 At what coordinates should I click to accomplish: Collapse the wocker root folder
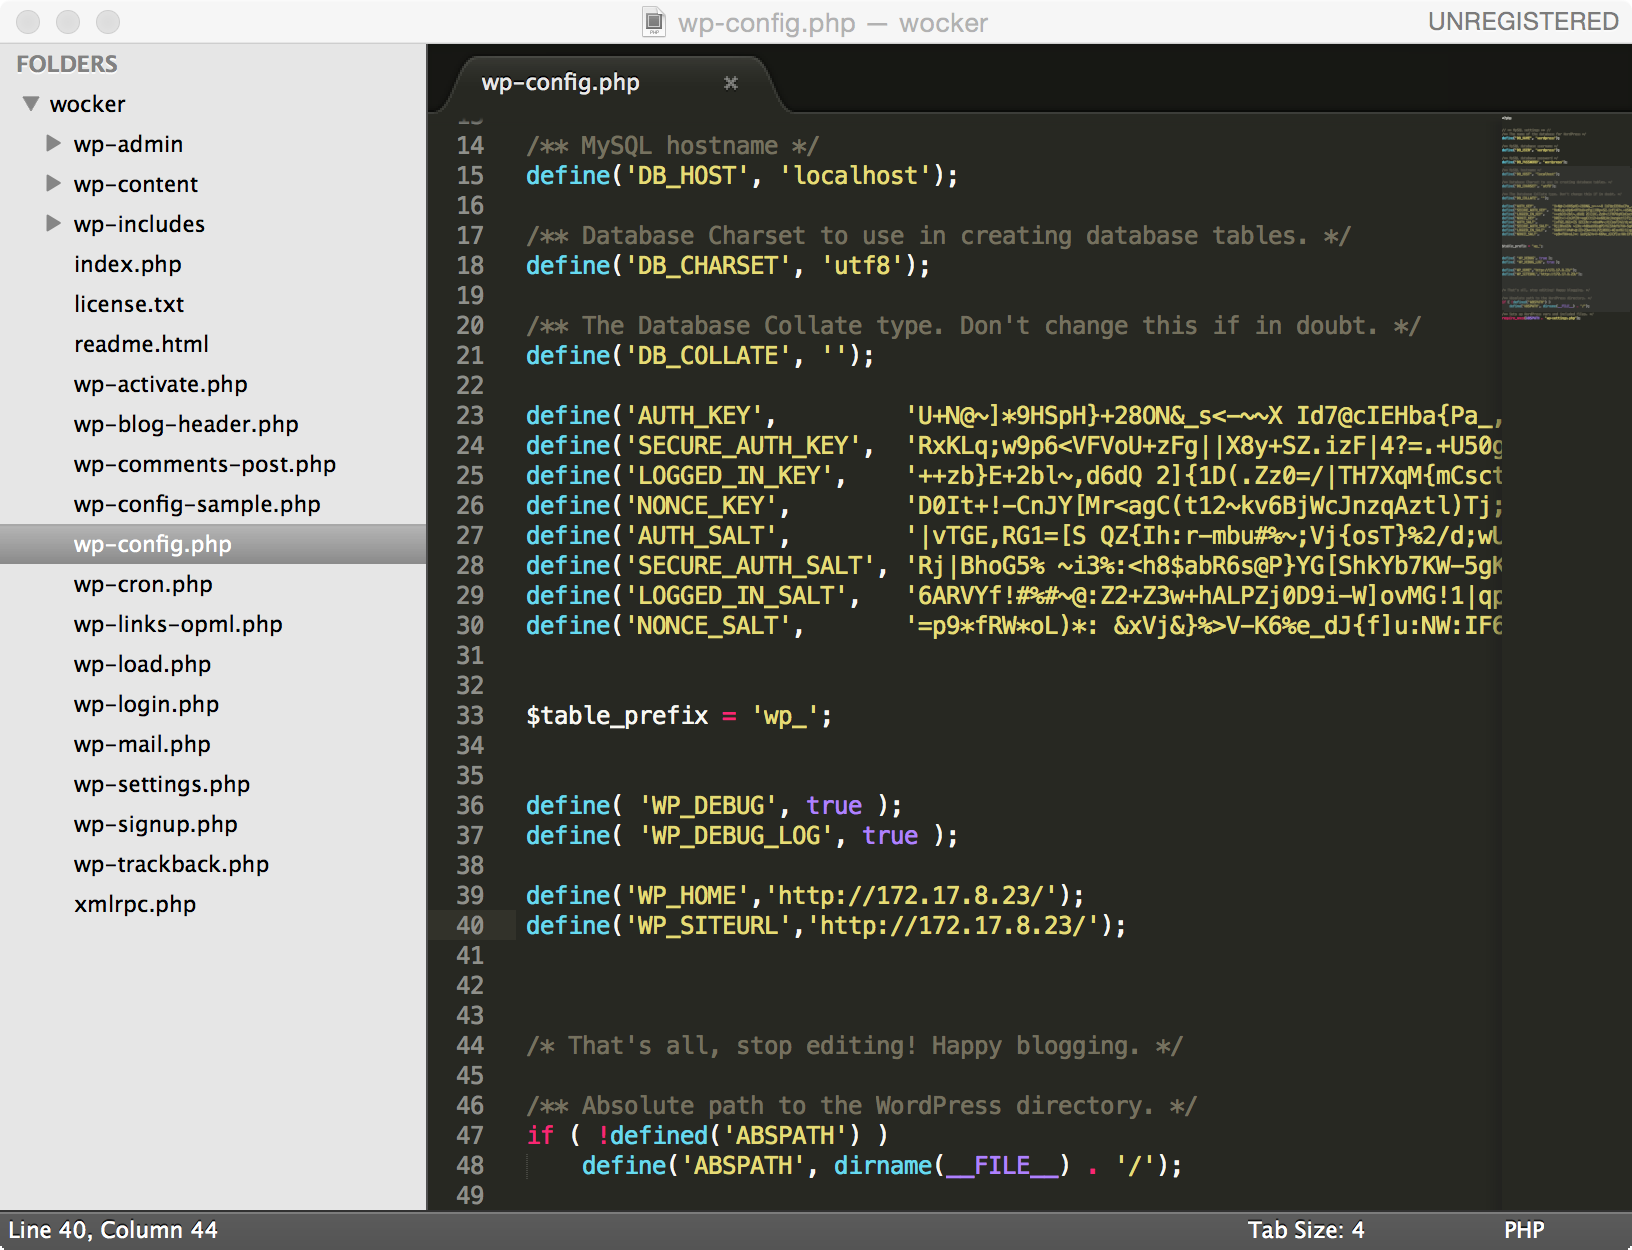point(31,104)
